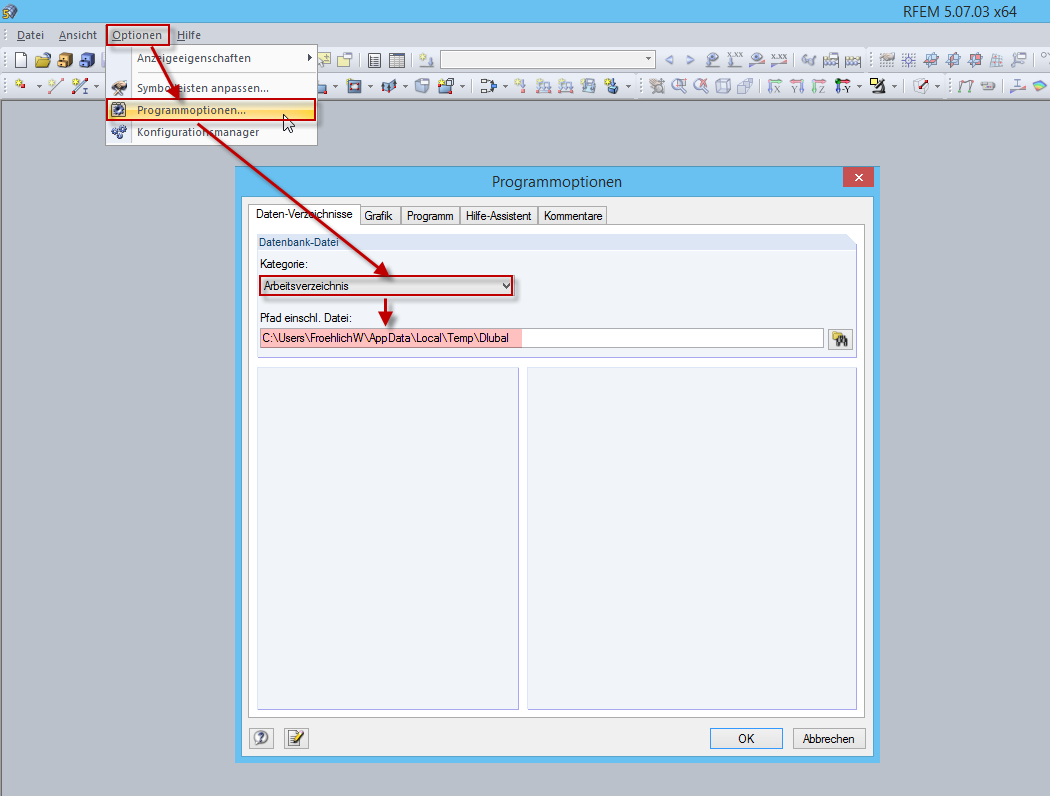
Task: View in Y direction
Action: click(797, 86)
